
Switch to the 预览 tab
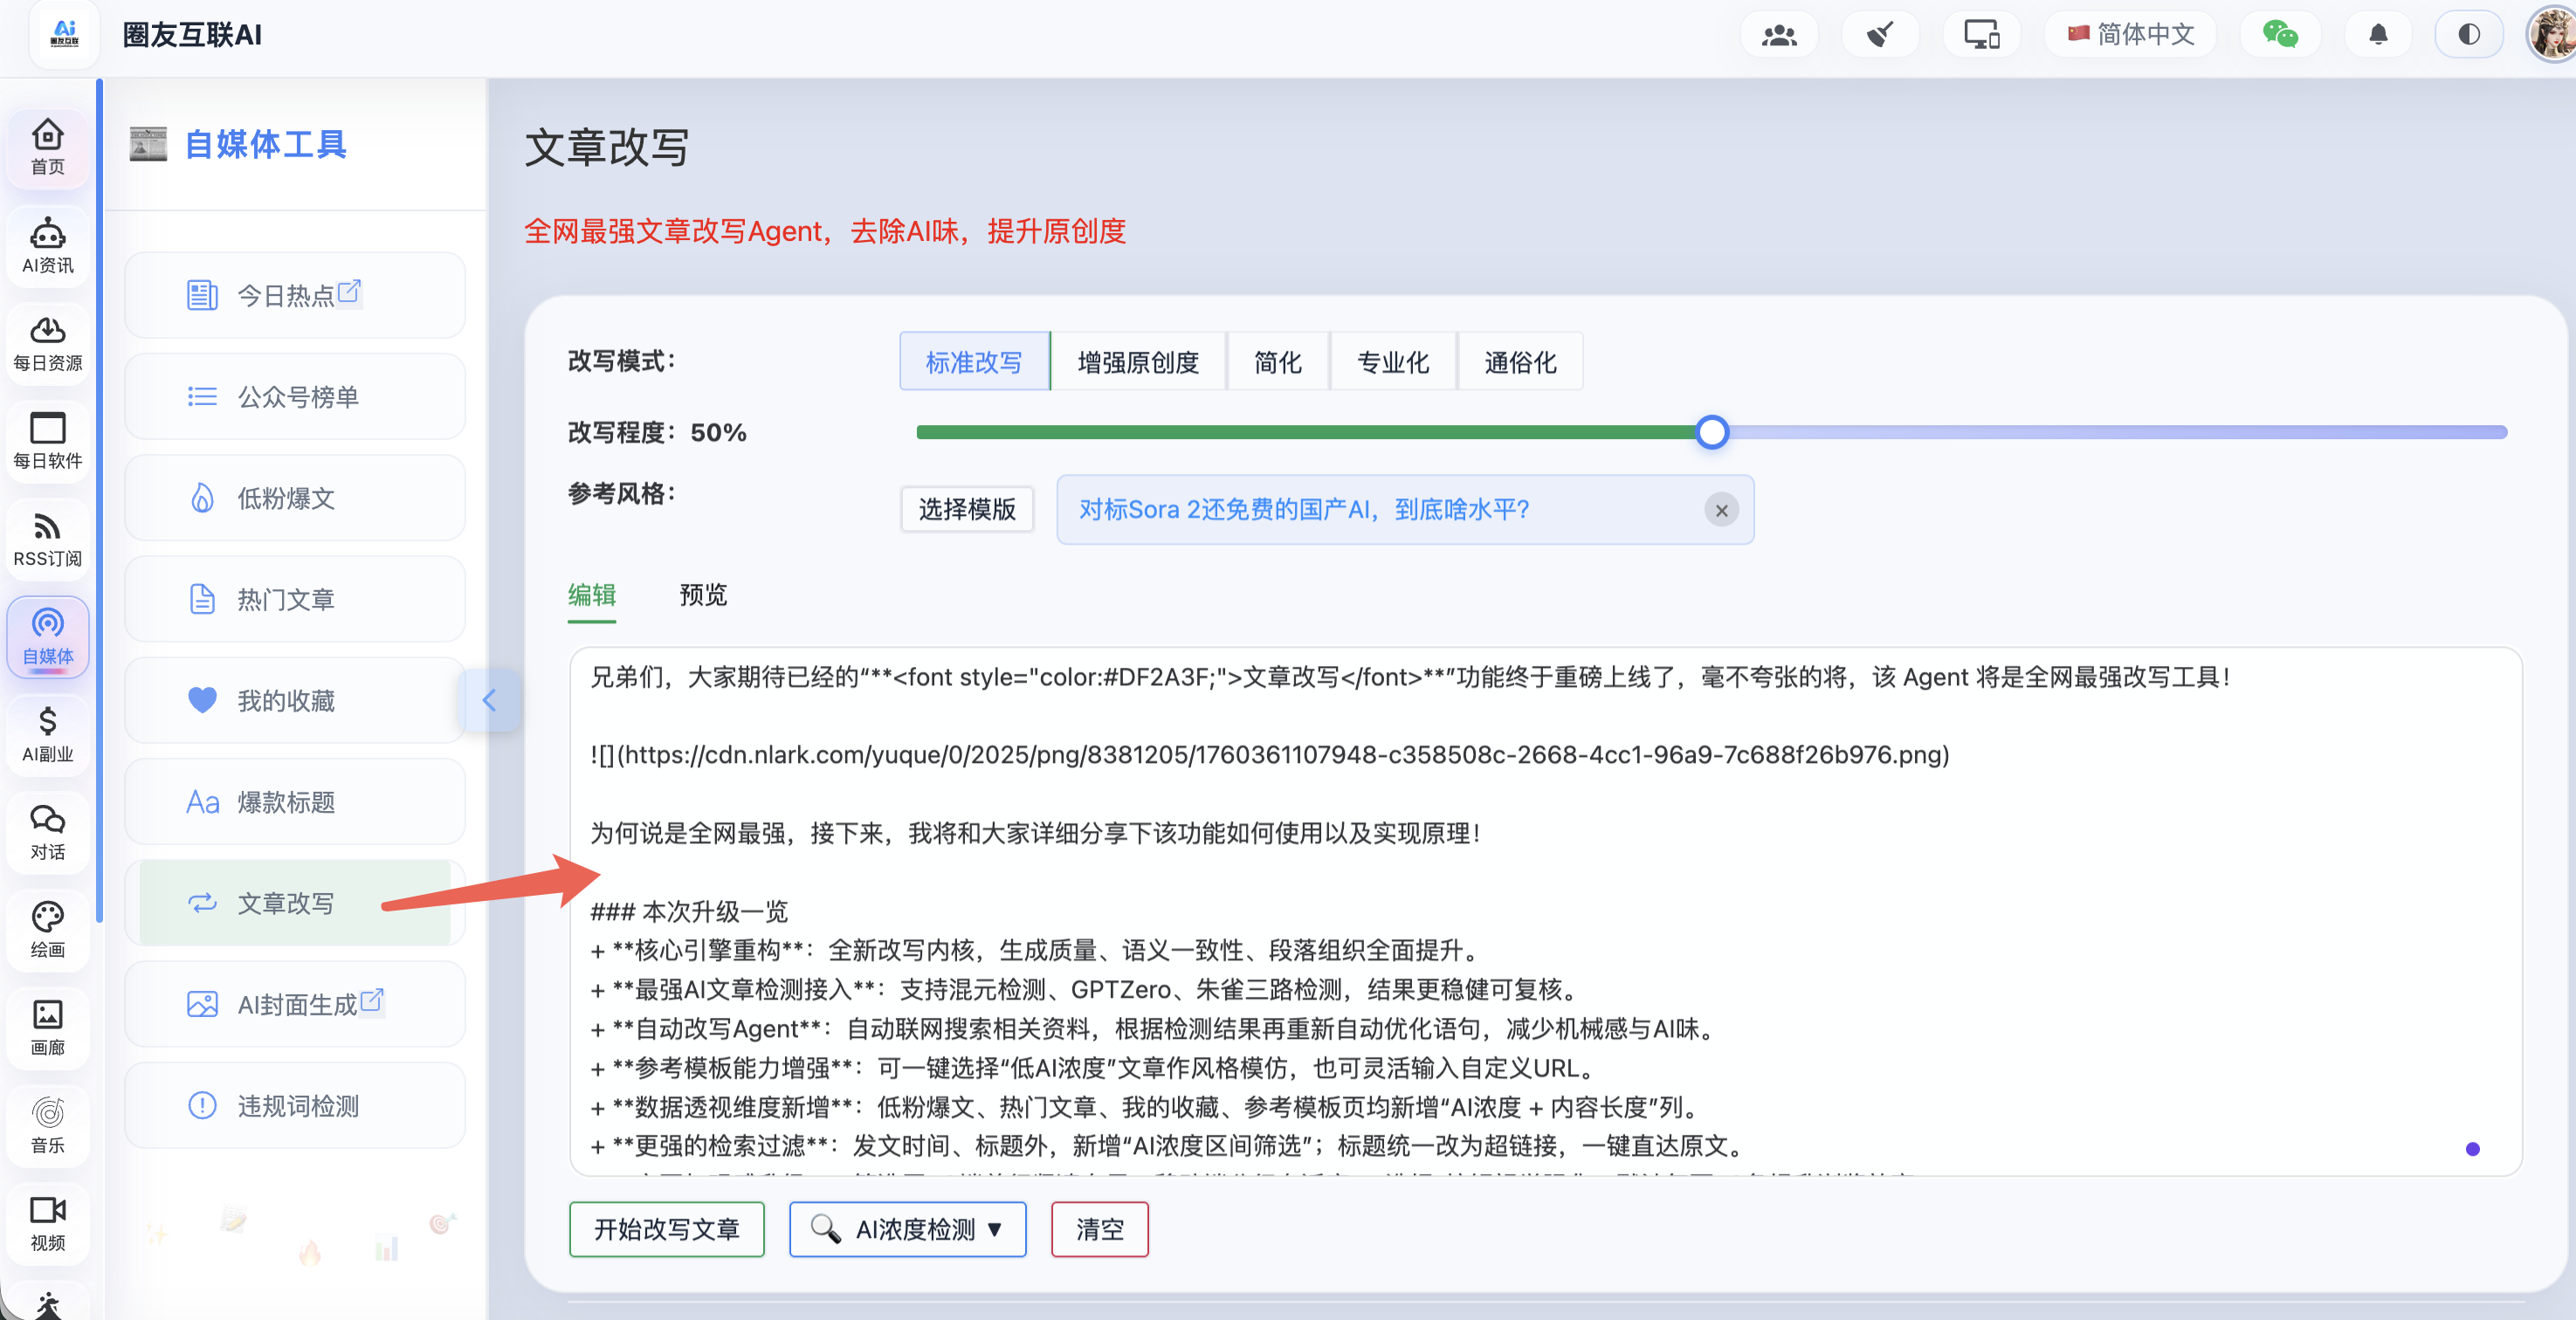pyautogui.click(x=703, y=595)
